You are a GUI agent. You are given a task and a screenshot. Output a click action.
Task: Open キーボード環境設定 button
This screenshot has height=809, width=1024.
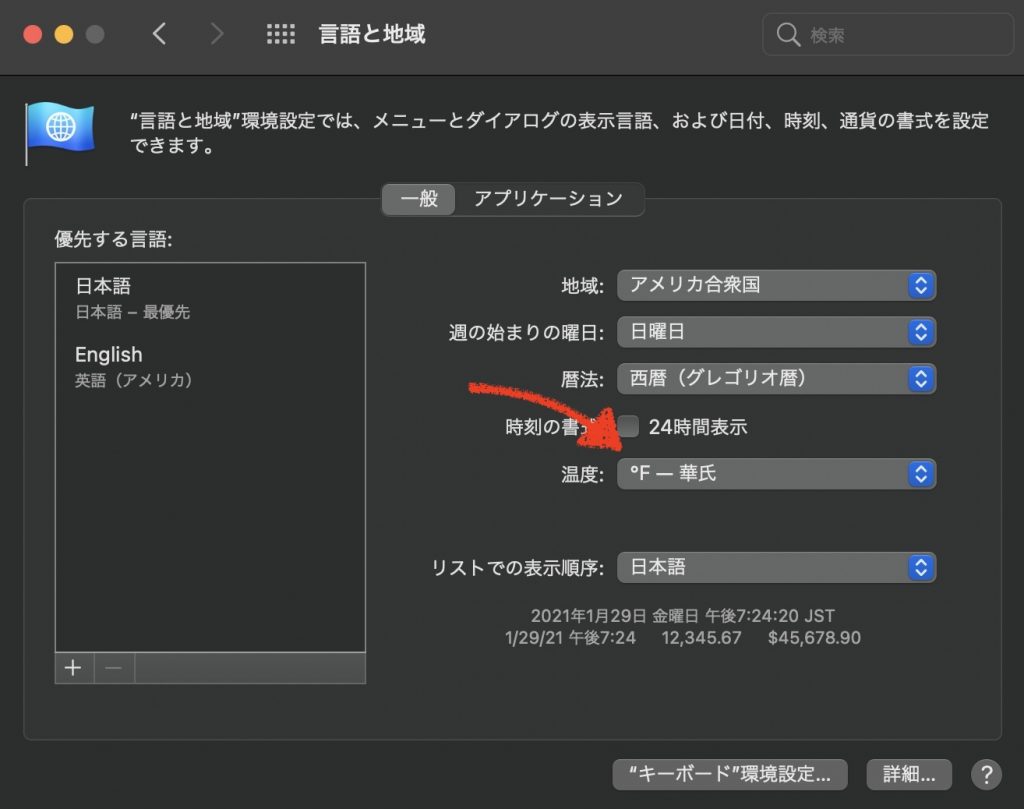(x=730, y=773)
